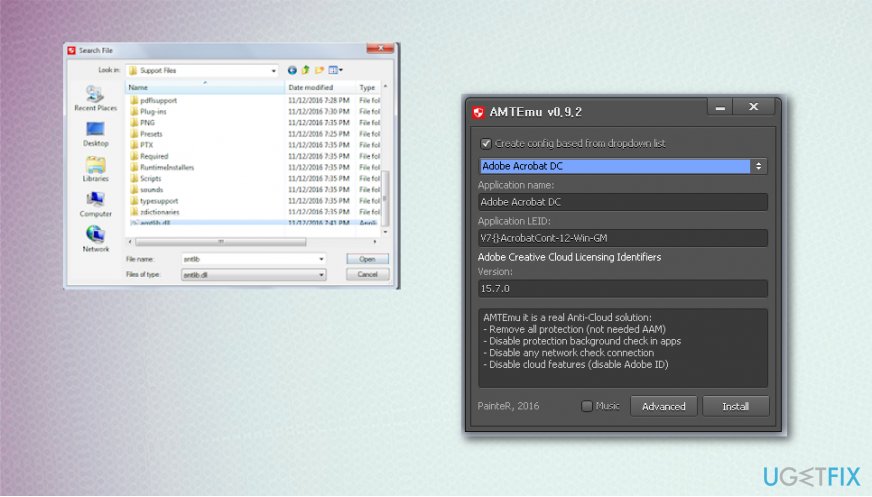872x497 pixels.
Task: Select the PTX folder icon
Action: point(134,145)
